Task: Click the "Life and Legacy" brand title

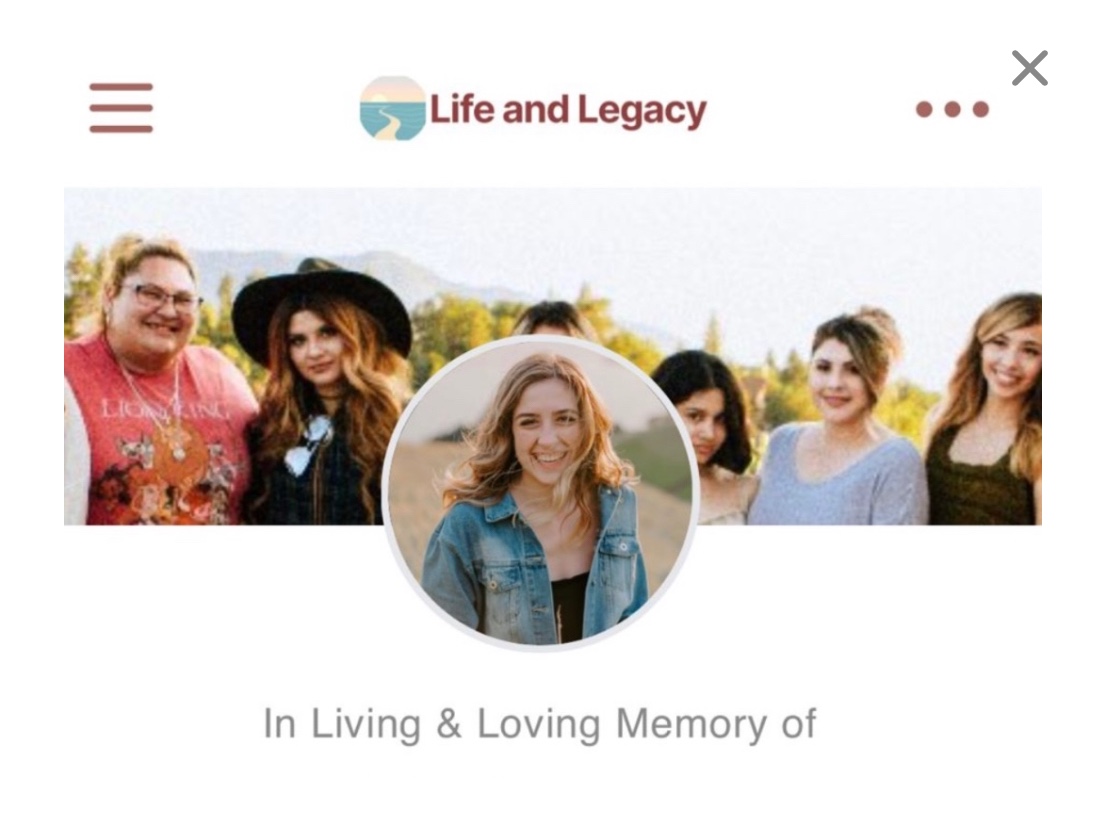Action: tap(568, 110)
